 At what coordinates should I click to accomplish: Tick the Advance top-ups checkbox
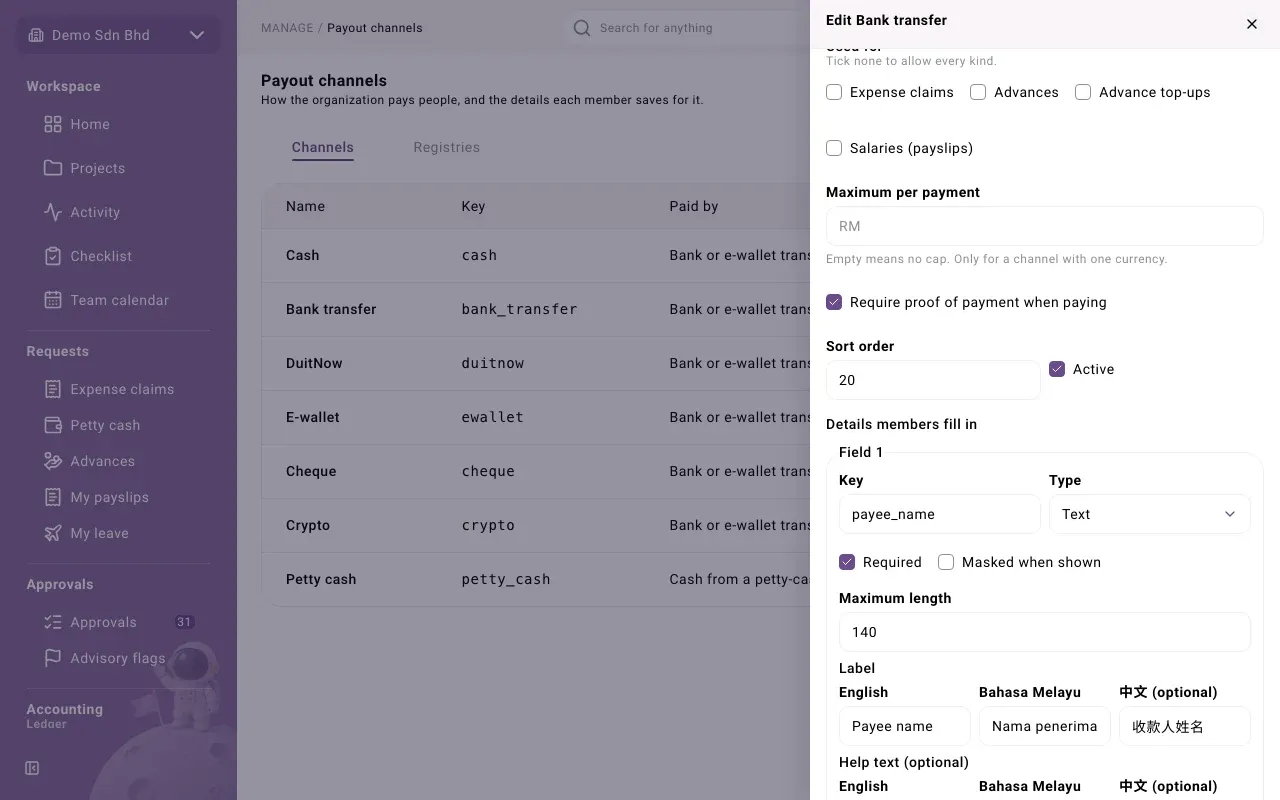pos(1083,92)
